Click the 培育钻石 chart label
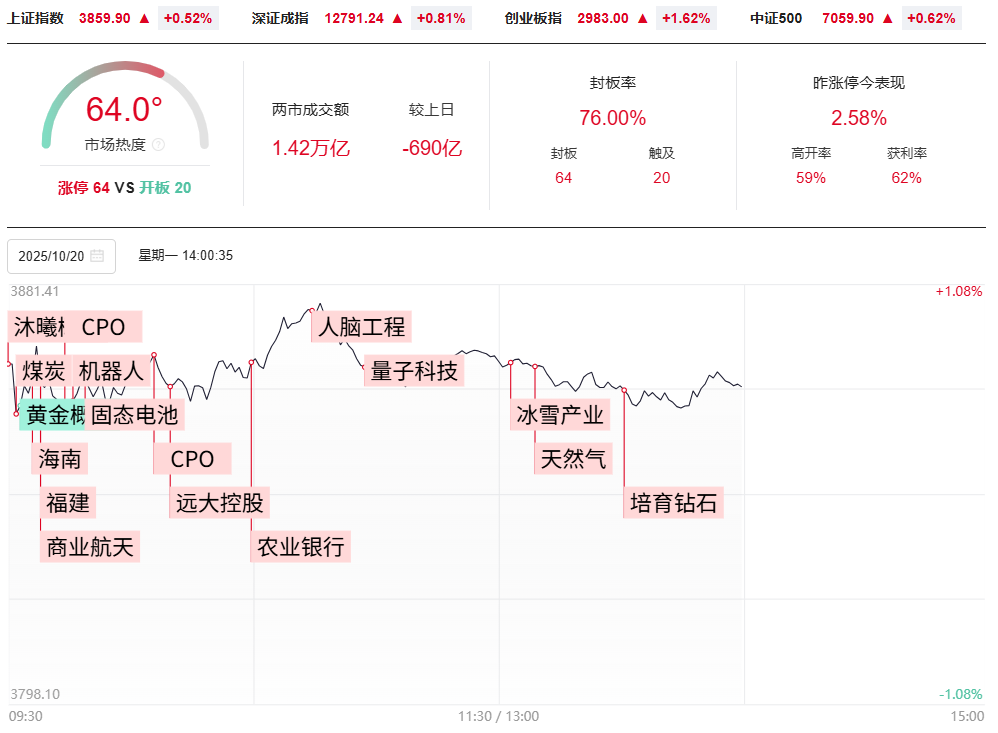Image resolution: width=998 pixels, height=733 pixels. [x=674, y=502]
